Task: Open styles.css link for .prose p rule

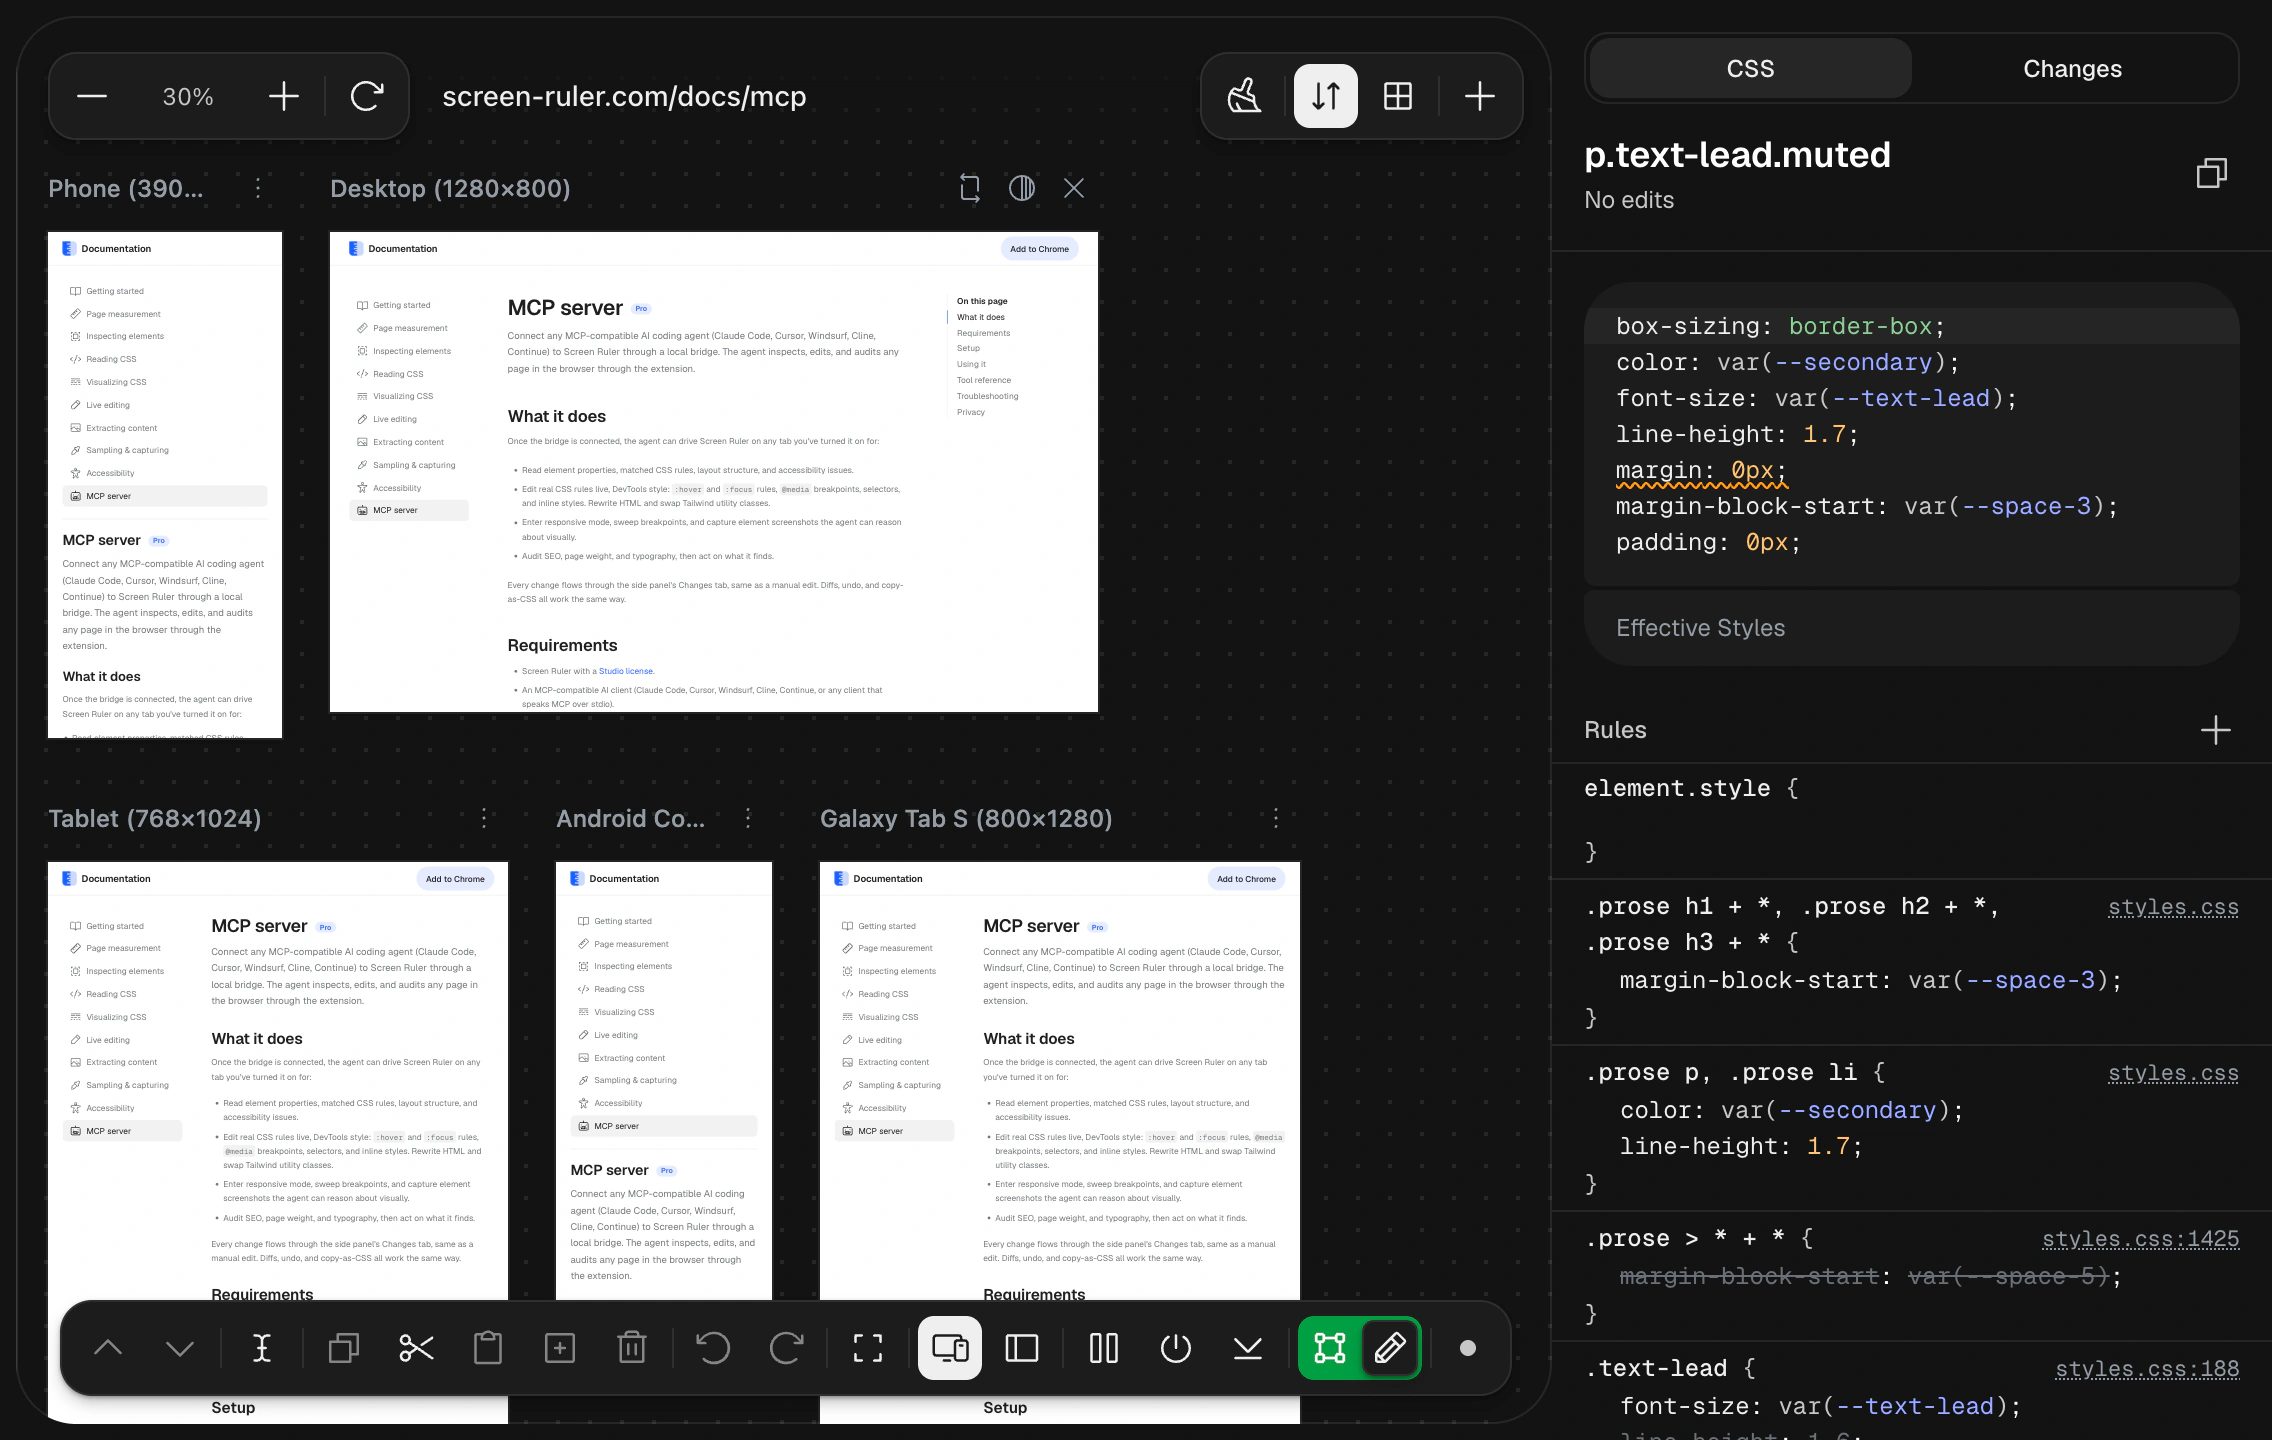Action: tap(2173, 1073)
